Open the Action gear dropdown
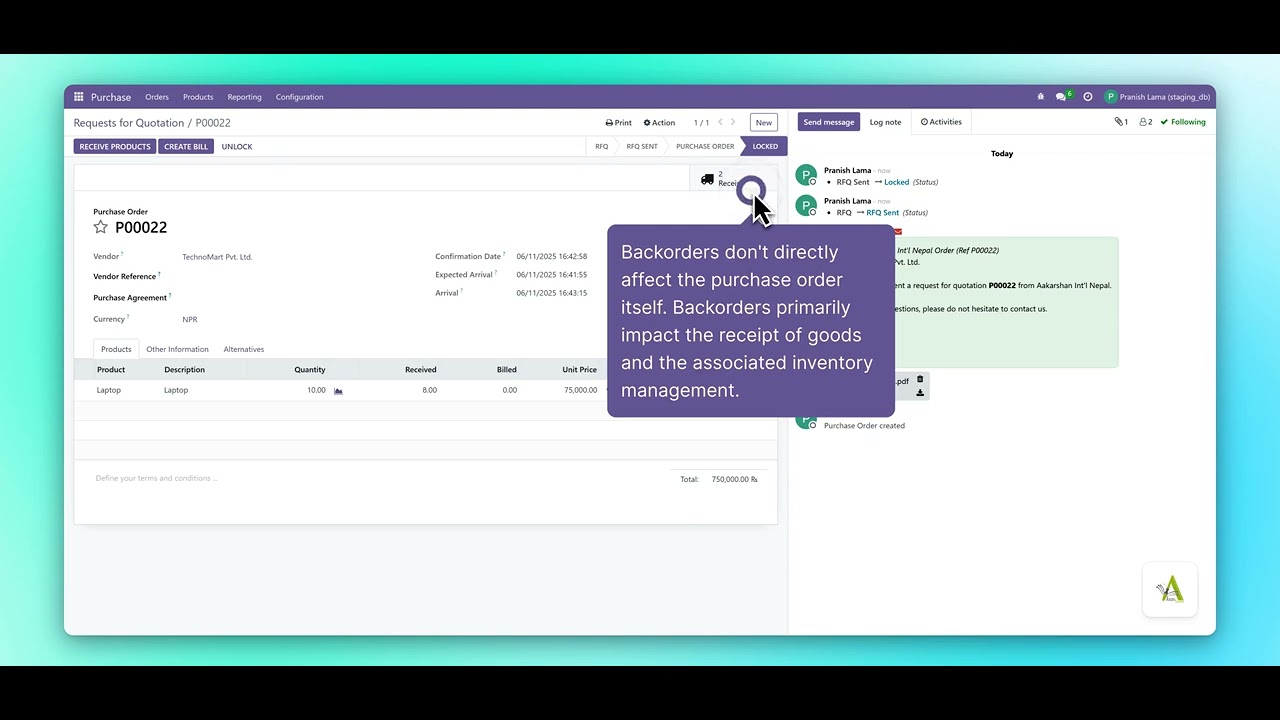 point(659,122)
